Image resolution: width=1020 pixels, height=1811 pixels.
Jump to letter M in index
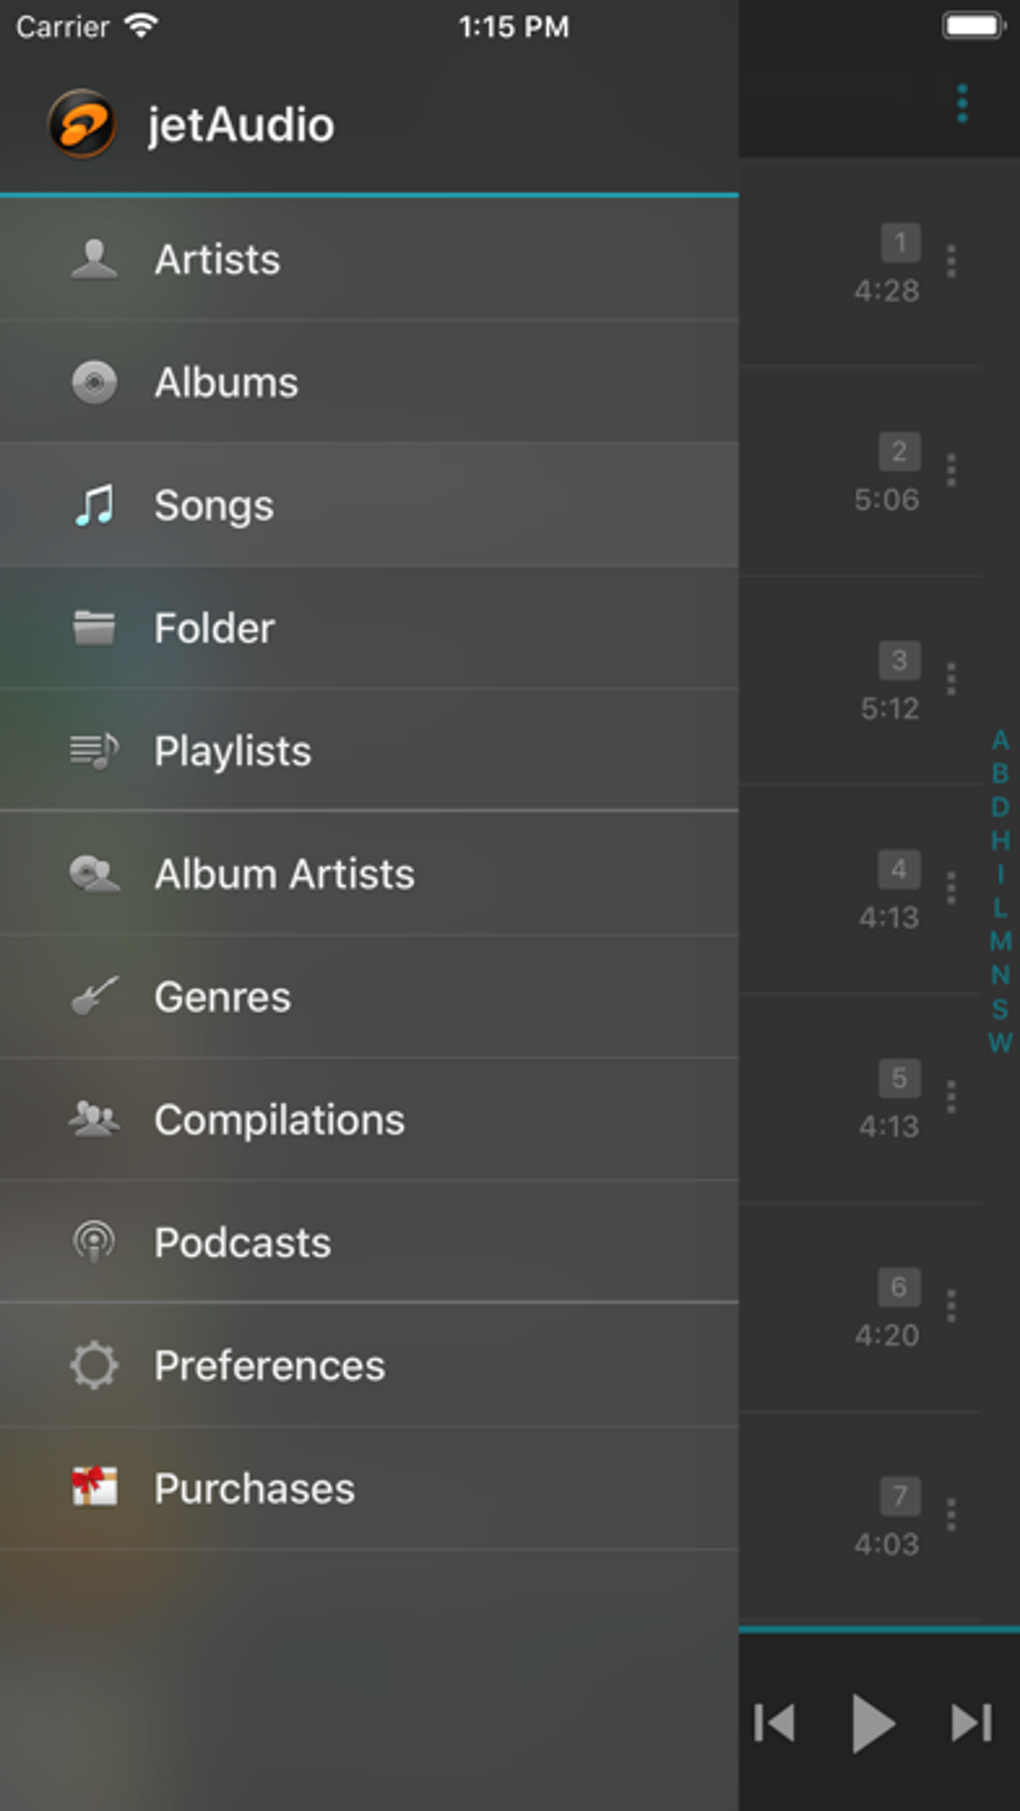[x=1000, y=941]
